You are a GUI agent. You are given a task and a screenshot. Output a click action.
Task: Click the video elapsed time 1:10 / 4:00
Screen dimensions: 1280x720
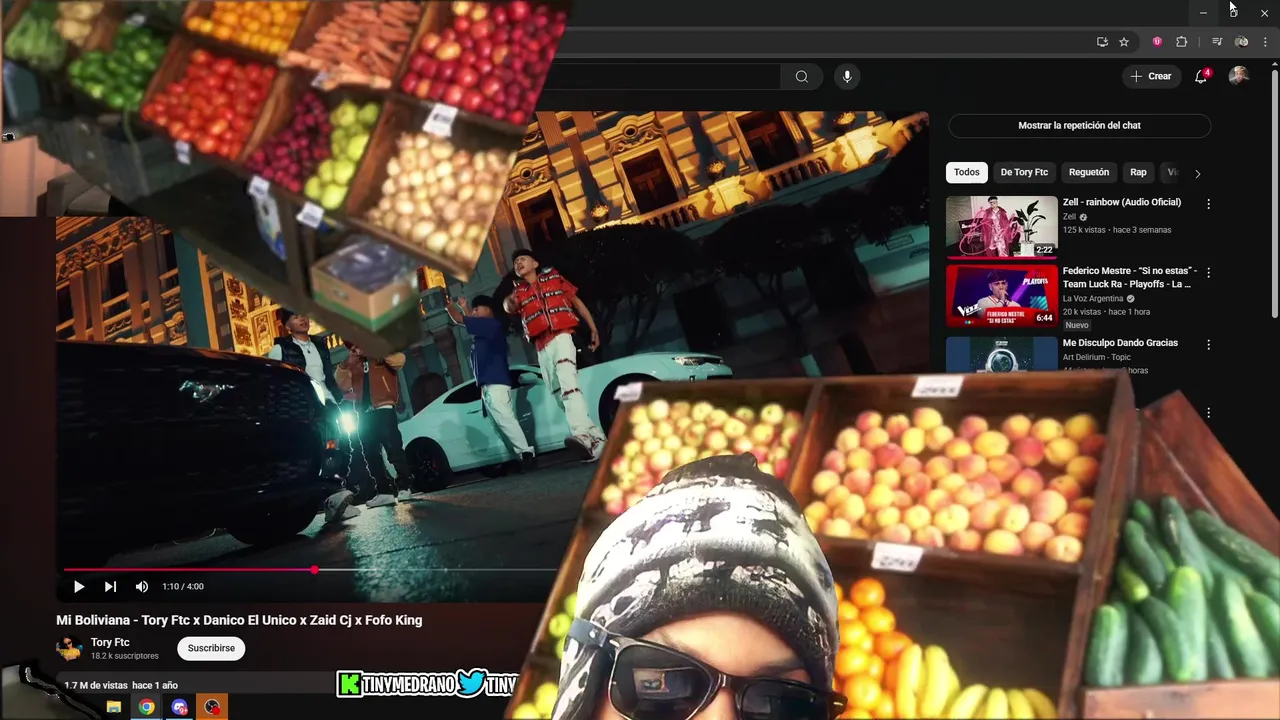(x=183, y=587)
